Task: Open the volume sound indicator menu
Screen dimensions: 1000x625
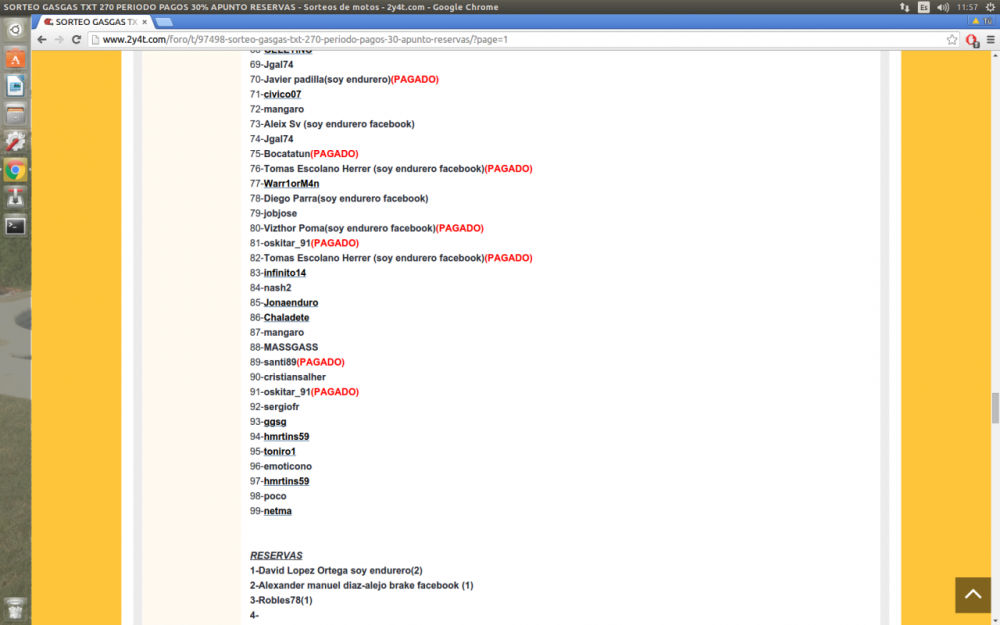Action: tap(943, 7)
